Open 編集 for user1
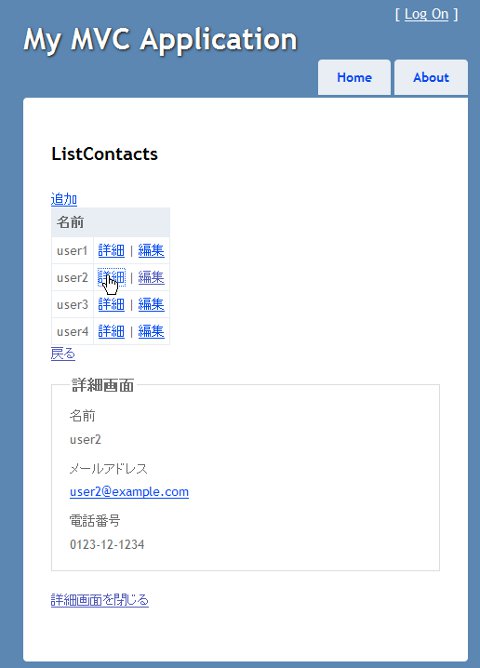 tap(151, 250)
